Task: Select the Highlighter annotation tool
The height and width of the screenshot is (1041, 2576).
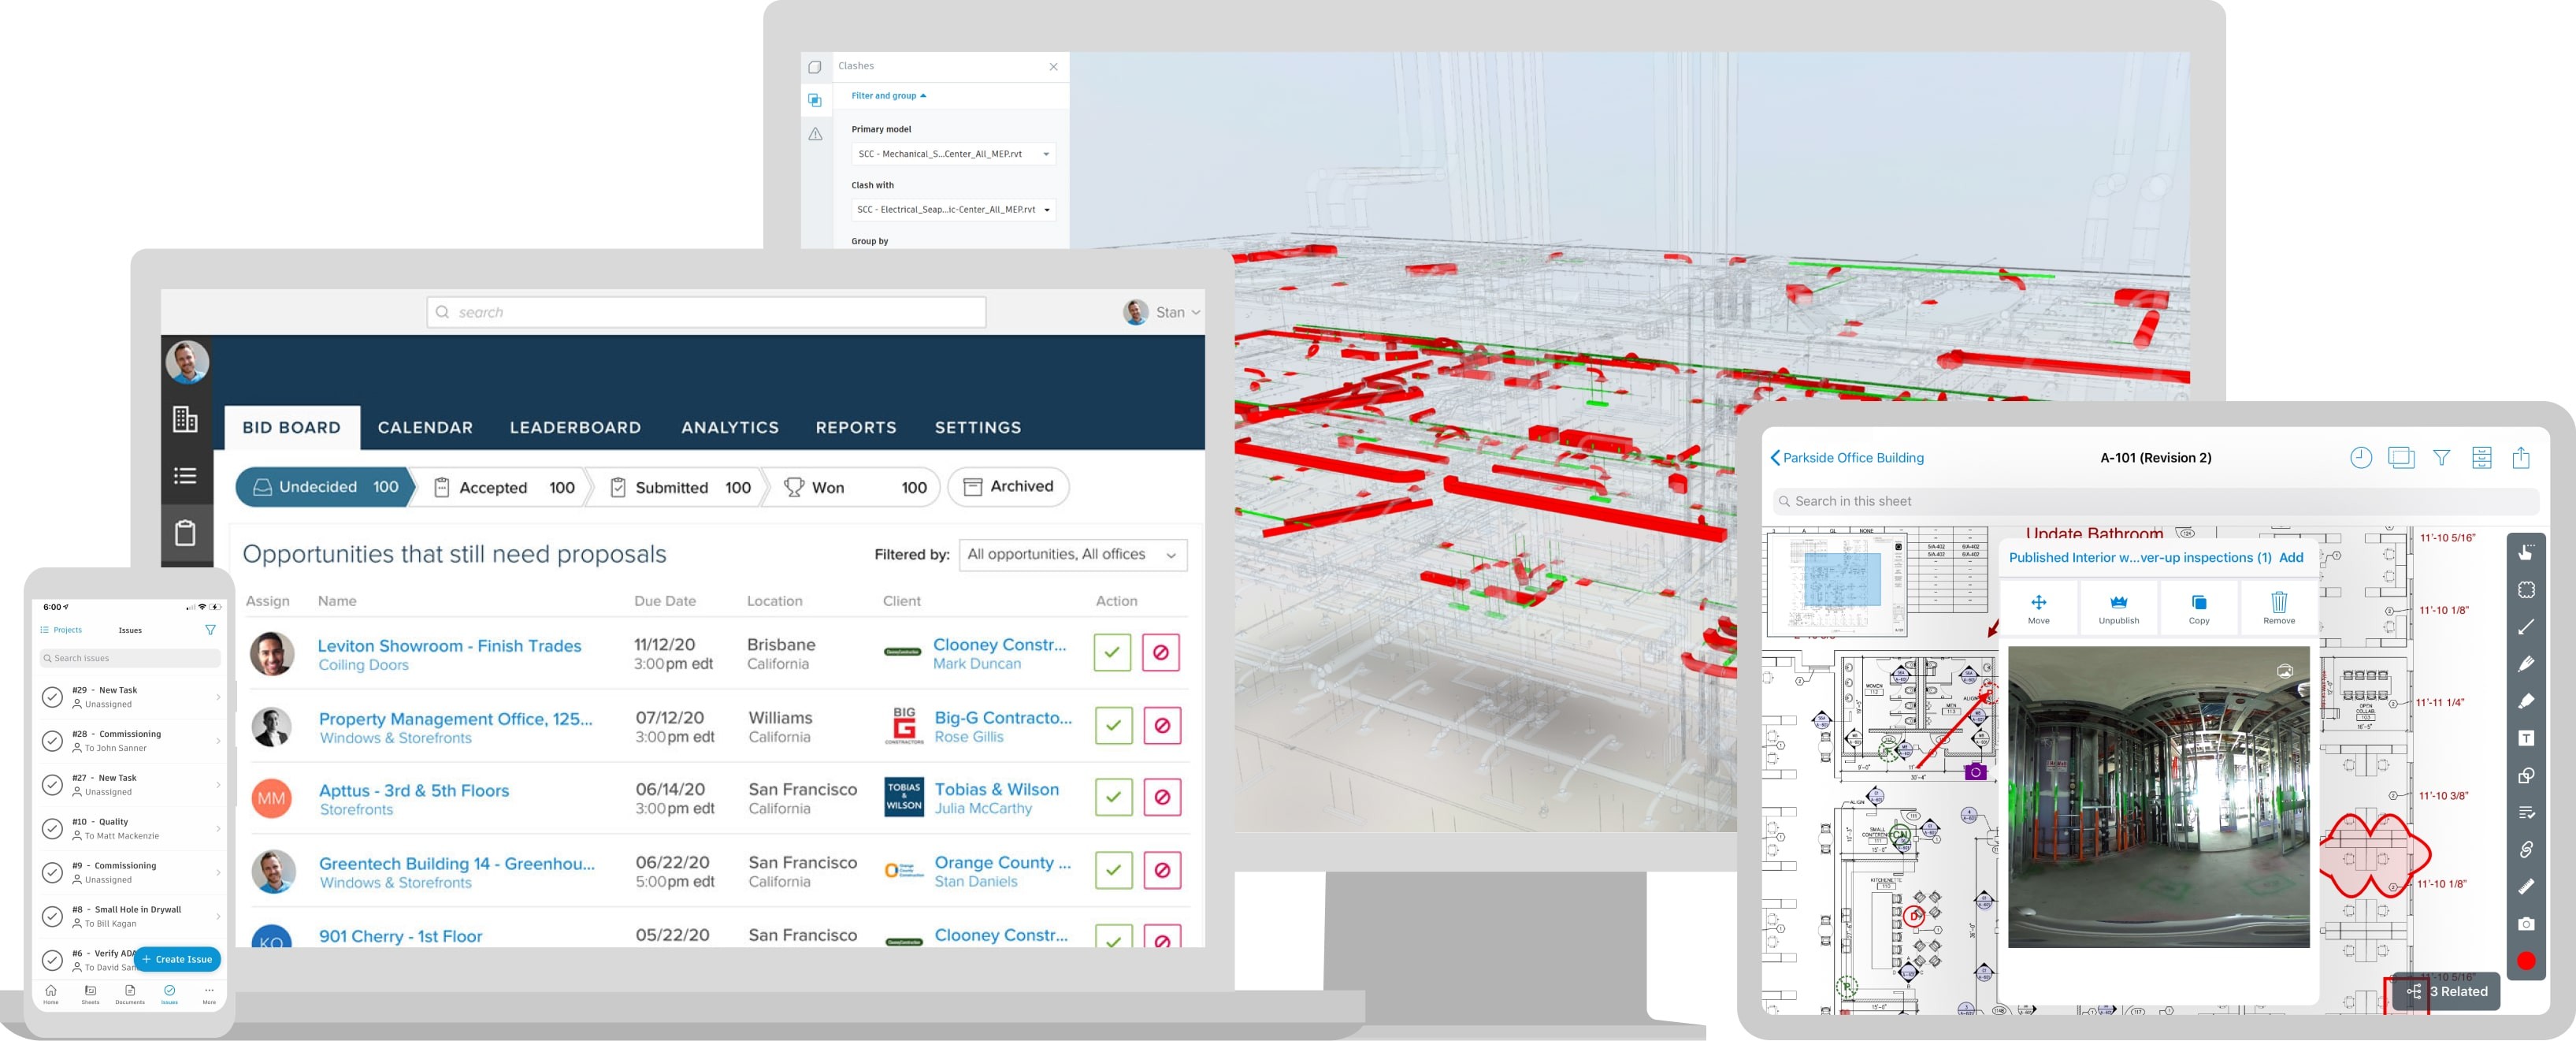Action: [2526, 700]
